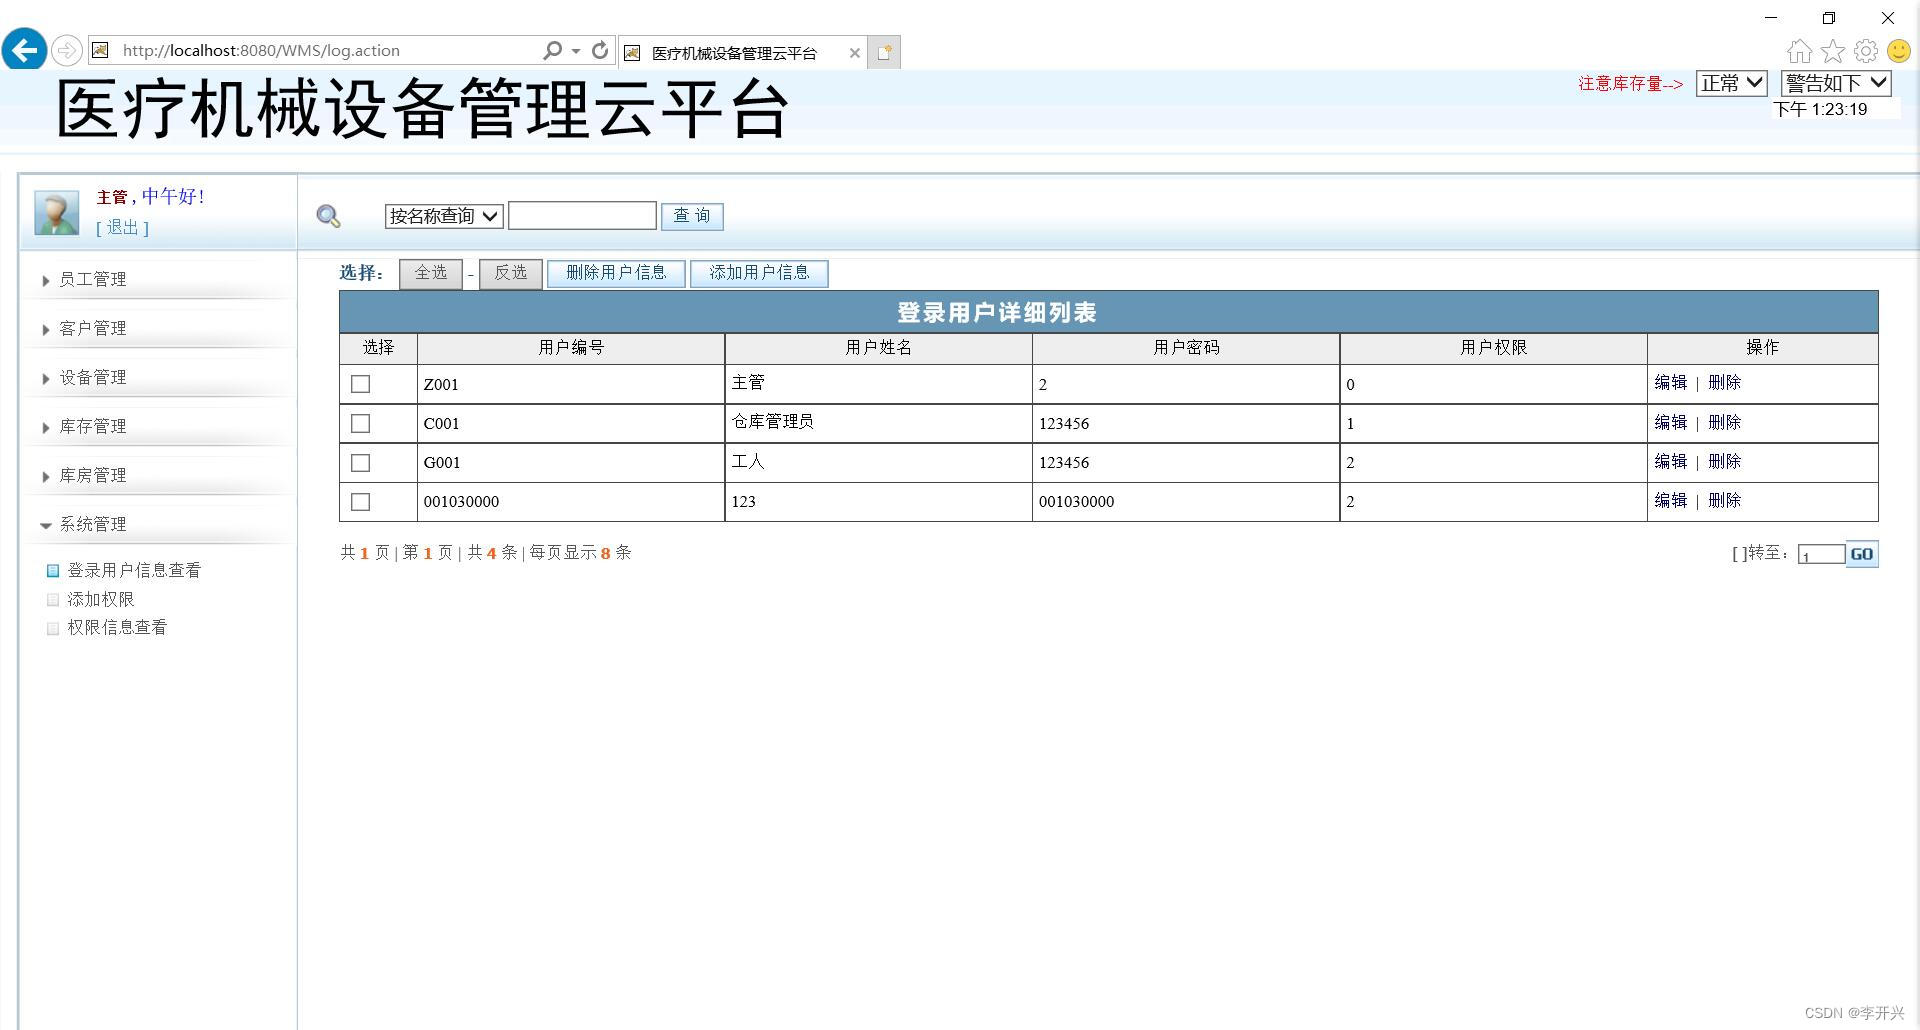Click the 查询 search button
The height and width of the screenshot is (1030, 1920).
click(x=692, y=216)
